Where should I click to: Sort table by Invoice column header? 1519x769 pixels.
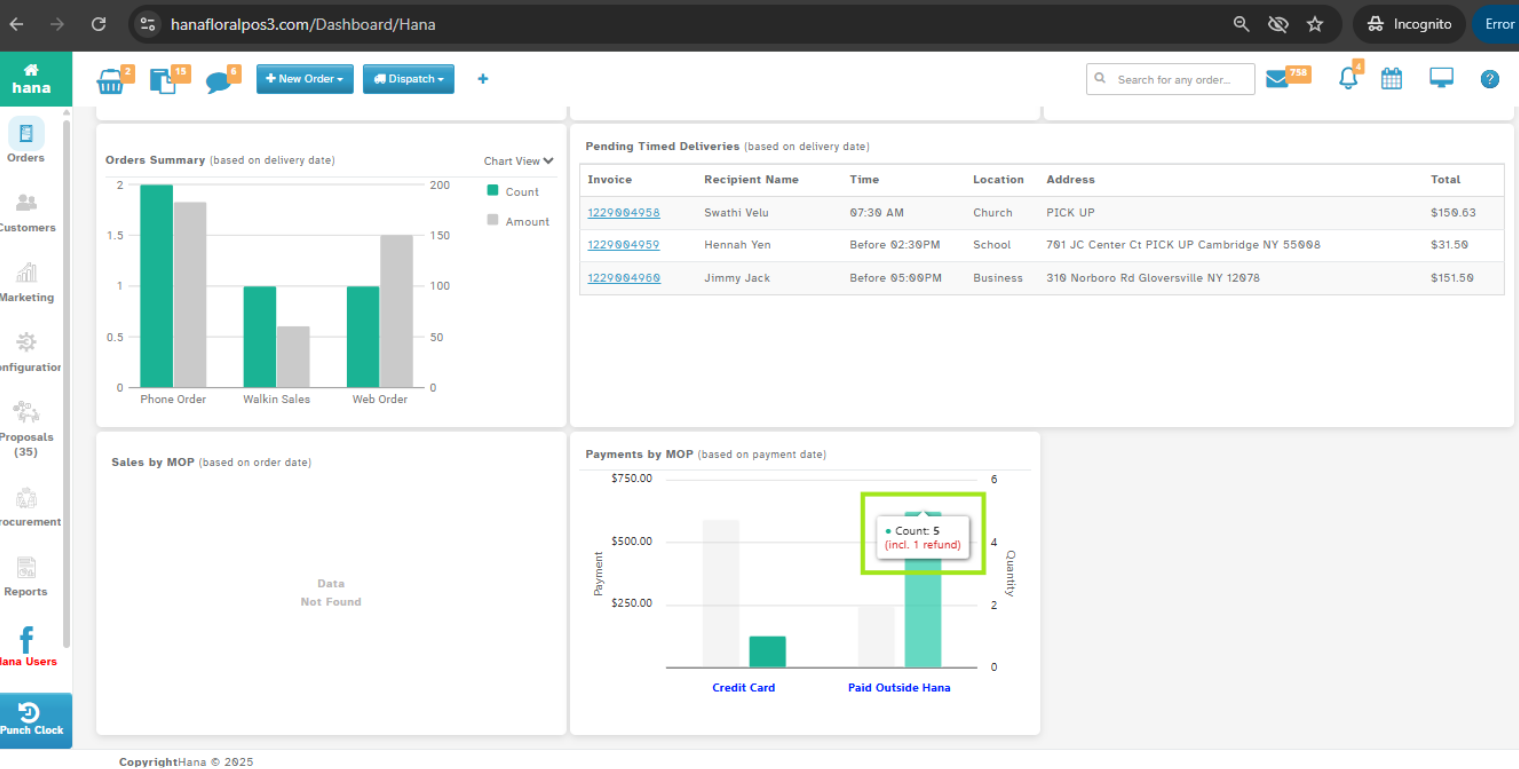[610, 180]
